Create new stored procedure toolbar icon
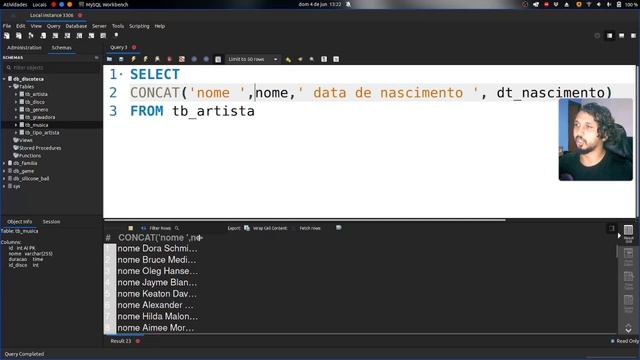This screenshot has width=640, height=360. point(79,36)
